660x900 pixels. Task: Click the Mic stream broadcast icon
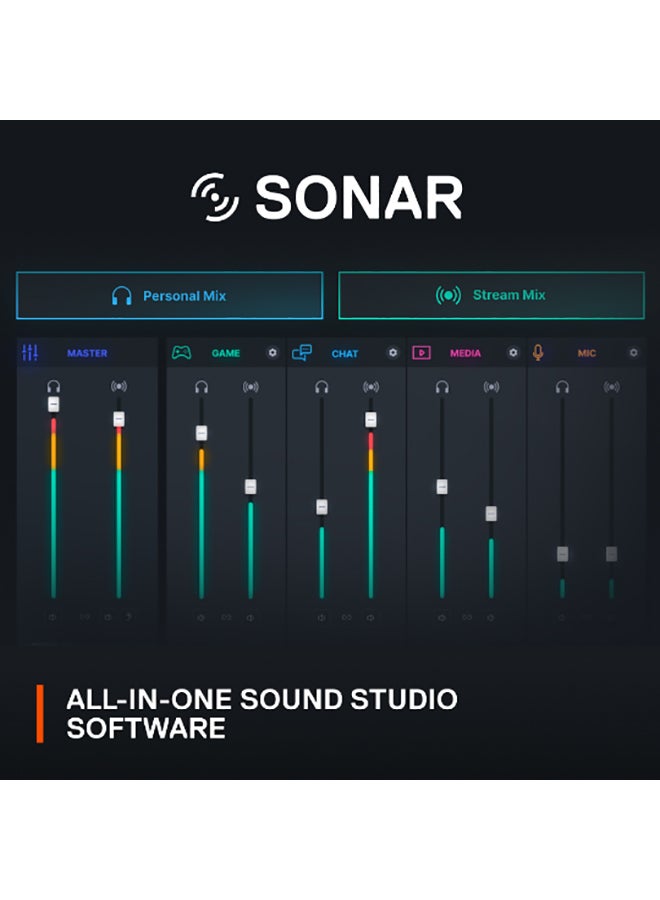click(612, 387)
